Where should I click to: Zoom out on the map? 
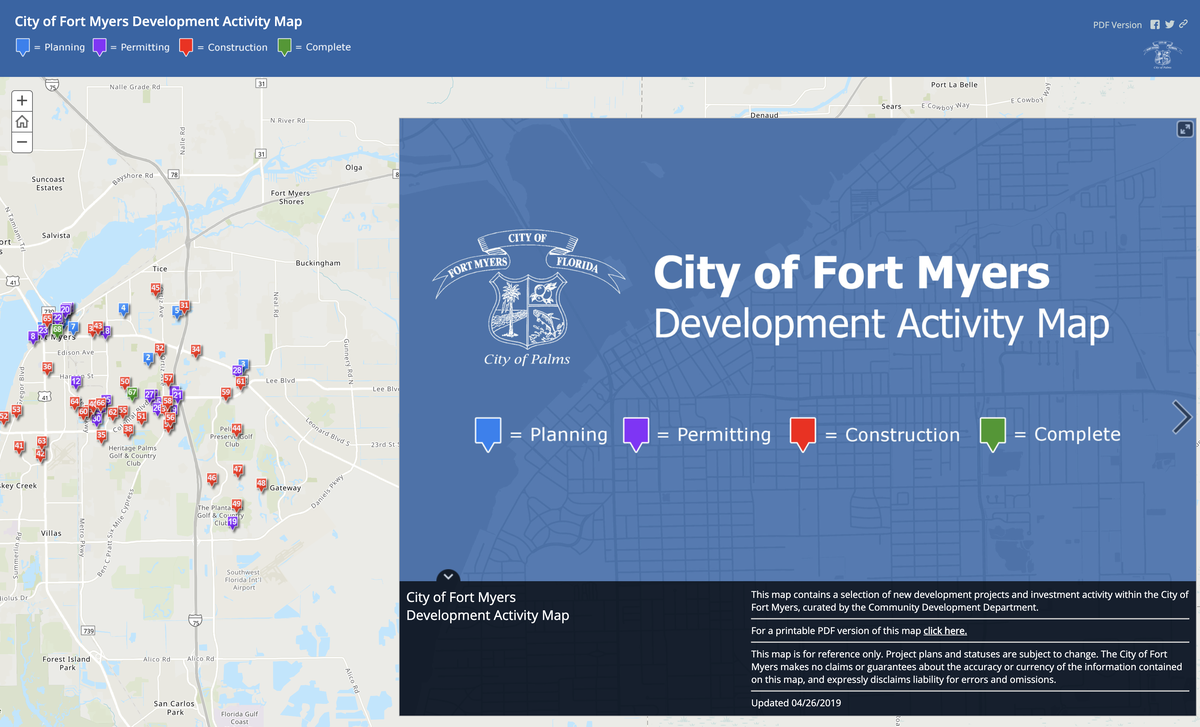22,143
